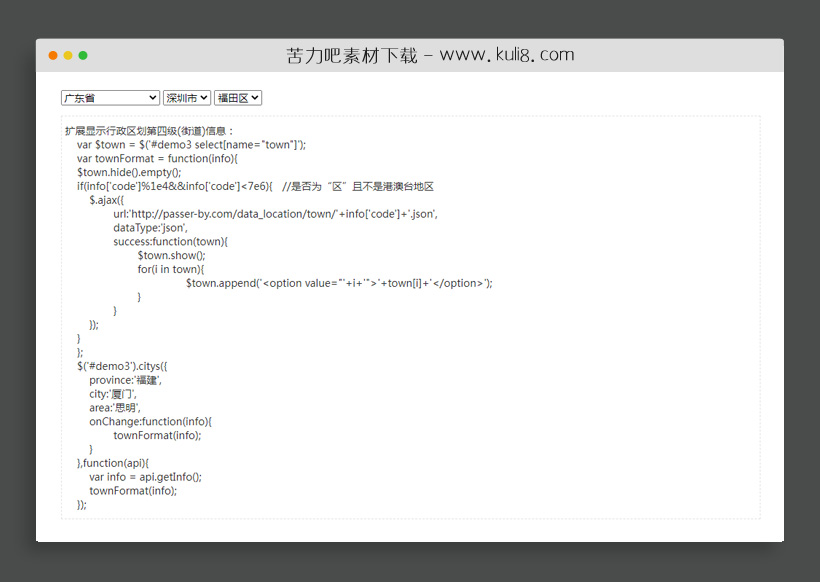Click the green dot in title bar

point(83,55)
